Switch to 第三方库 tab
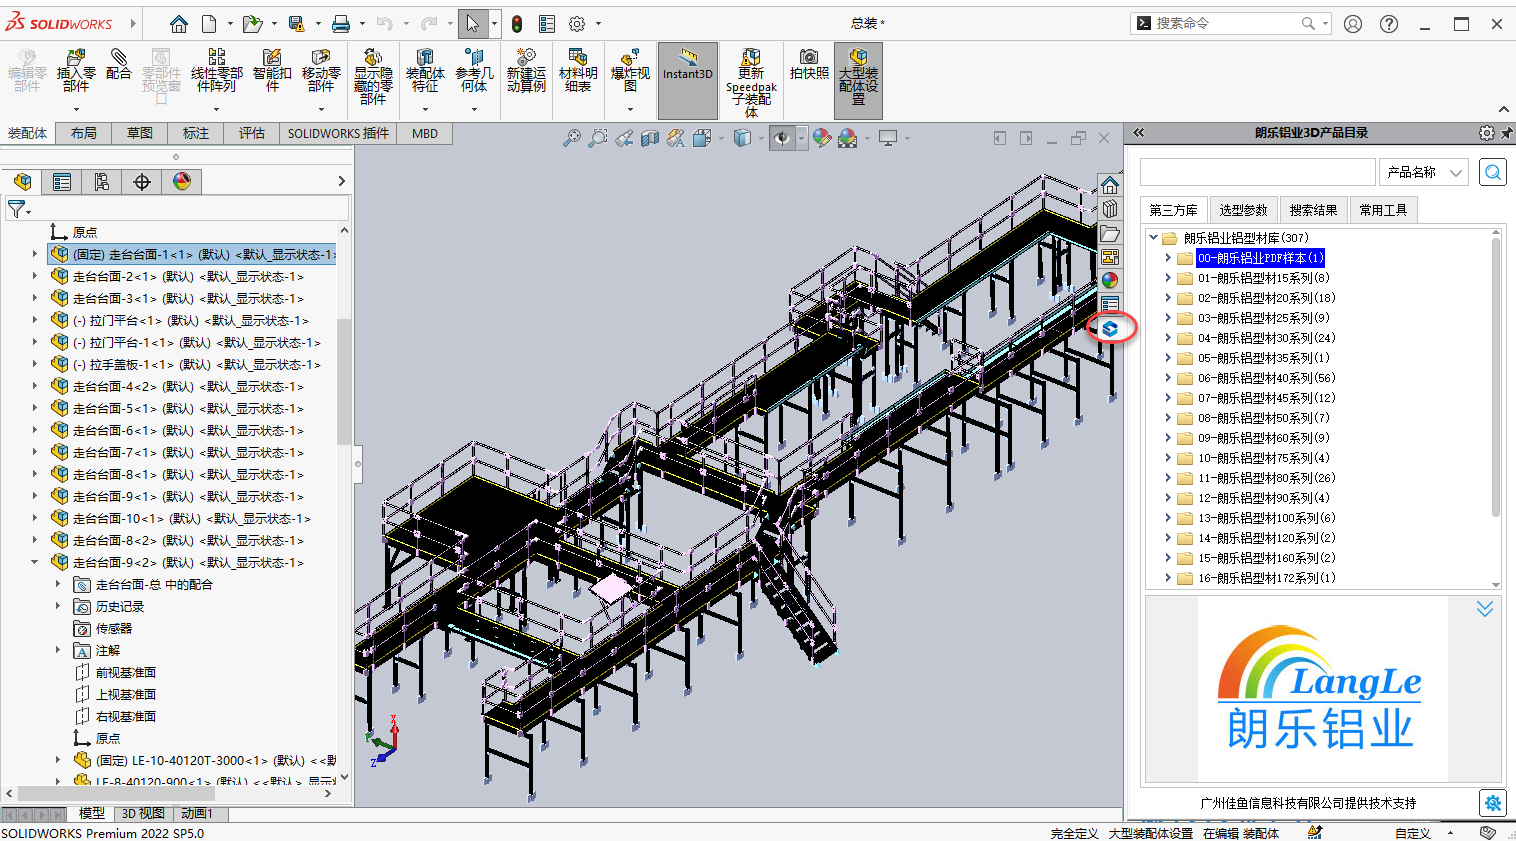The image size is (1516, 841). 1173,210
